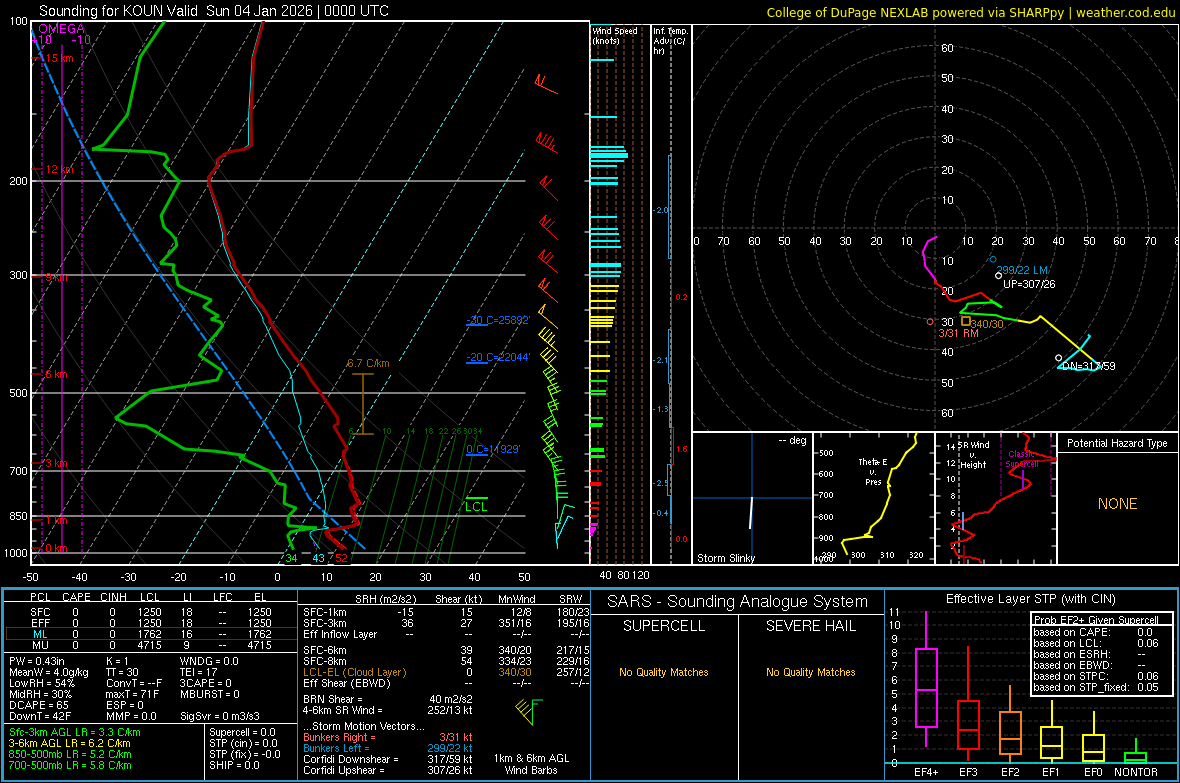The width and height of the screenshot is (1180, 783).
Task: Click the green surface dewpoint value '34'
Action: pyautogui.click(x=291, y=558)
